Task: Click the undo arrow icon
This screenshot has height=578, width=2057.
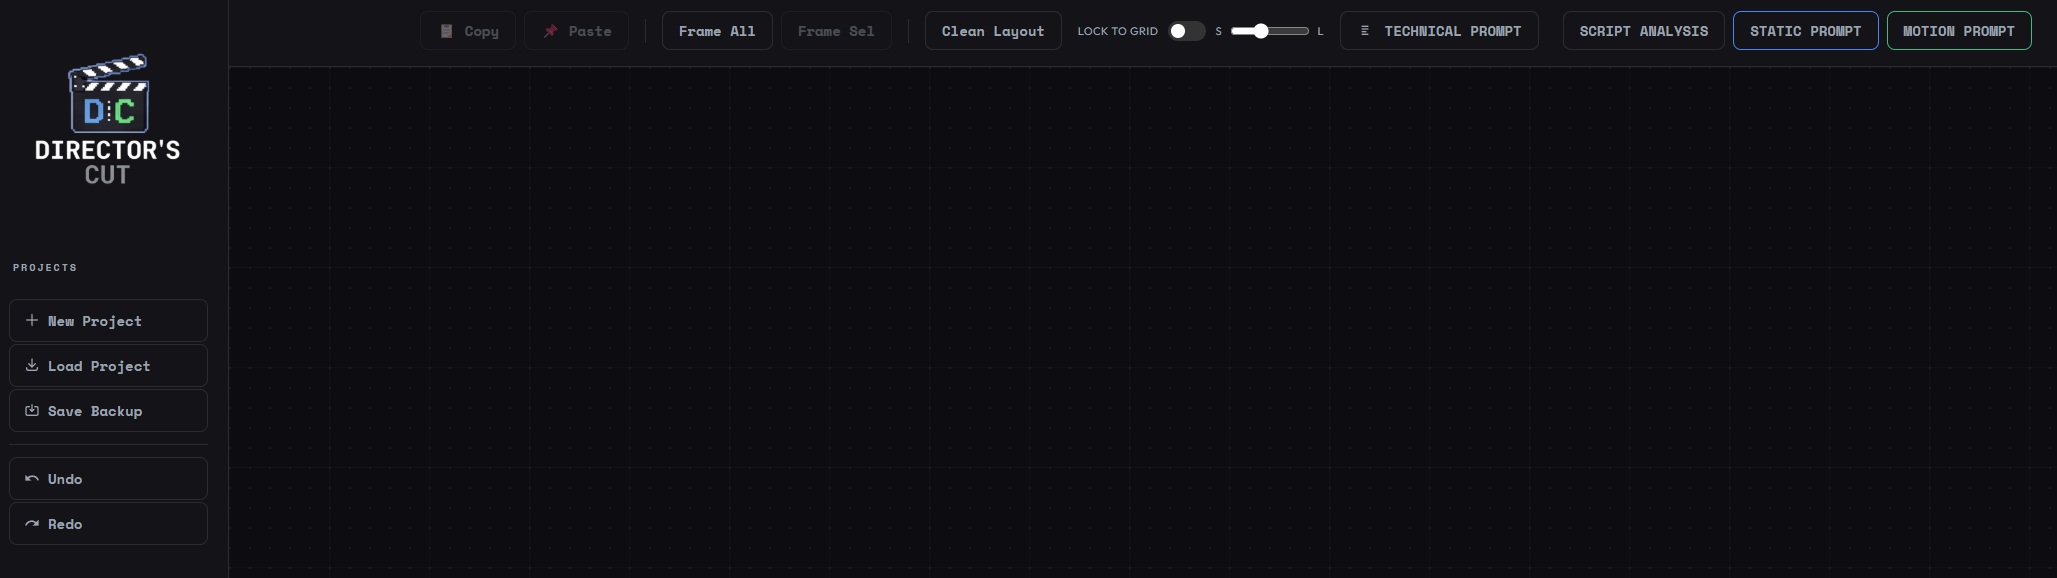Action: click(32, 478)
